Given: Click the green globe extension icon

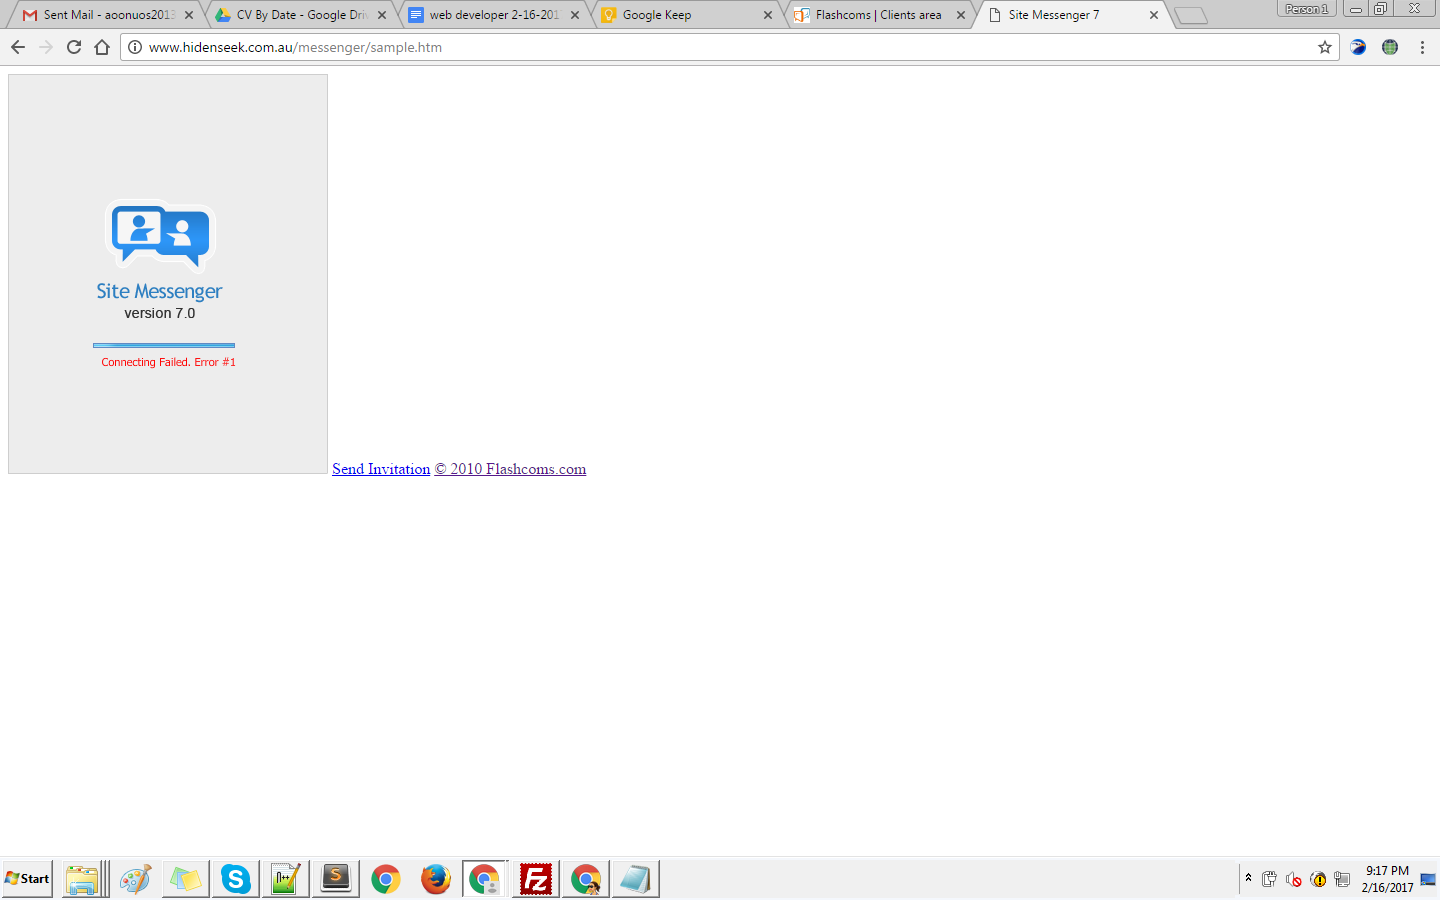Looking at the screenshot, I should 1390,47.
